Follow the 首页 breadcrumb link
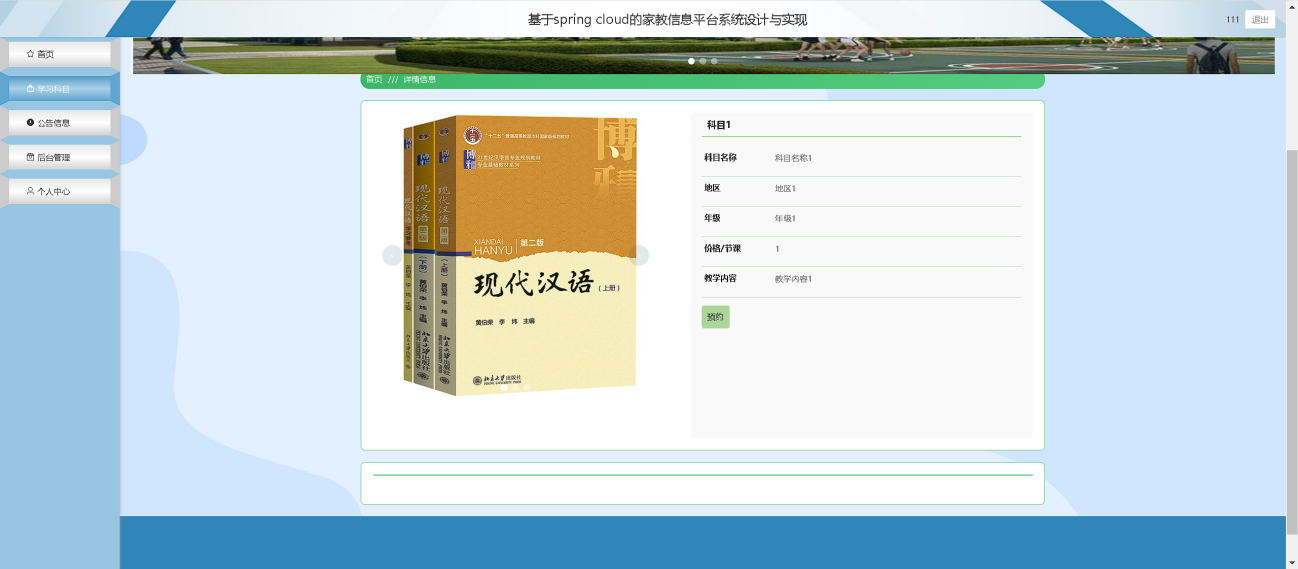The width and height of the screenshot is (1298, 569). (x=374, y=79)
